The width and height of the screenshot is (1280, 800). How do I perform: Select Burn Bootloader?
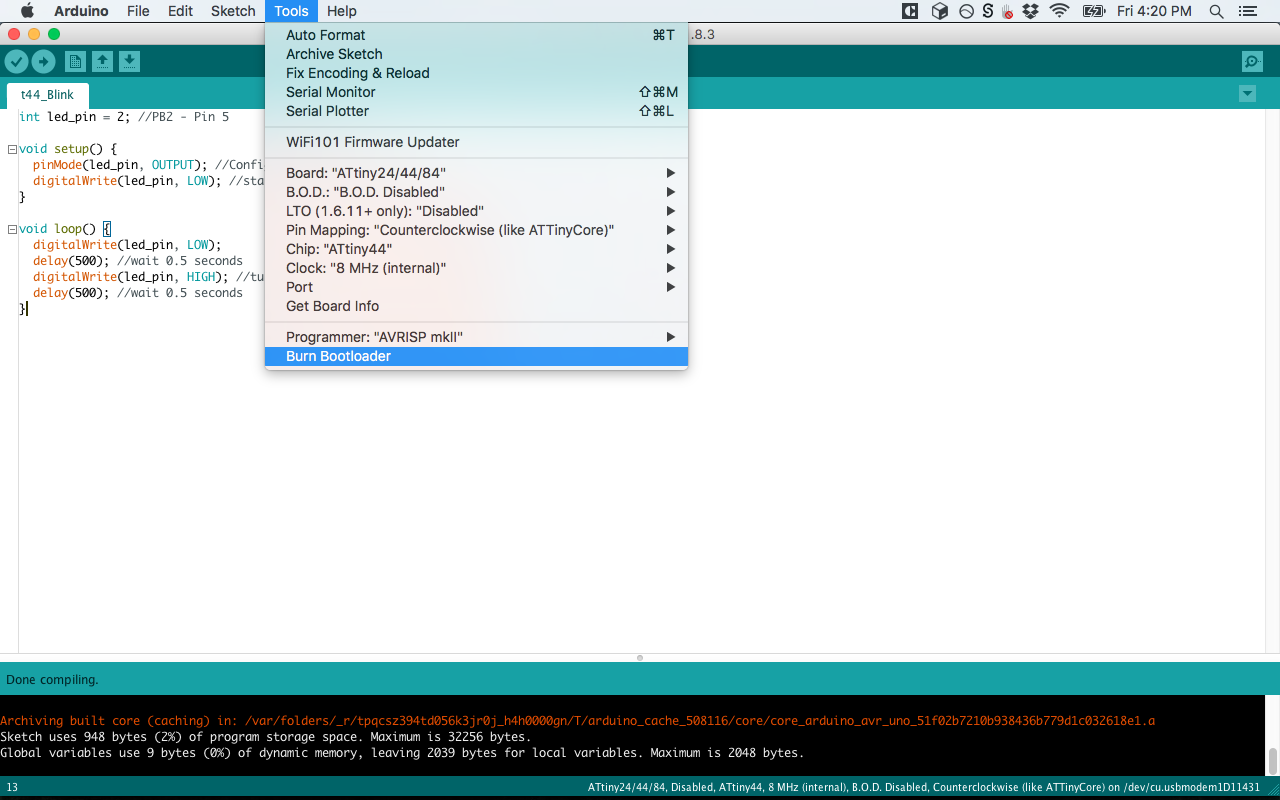pyautogui.click(x=476, y=356)
